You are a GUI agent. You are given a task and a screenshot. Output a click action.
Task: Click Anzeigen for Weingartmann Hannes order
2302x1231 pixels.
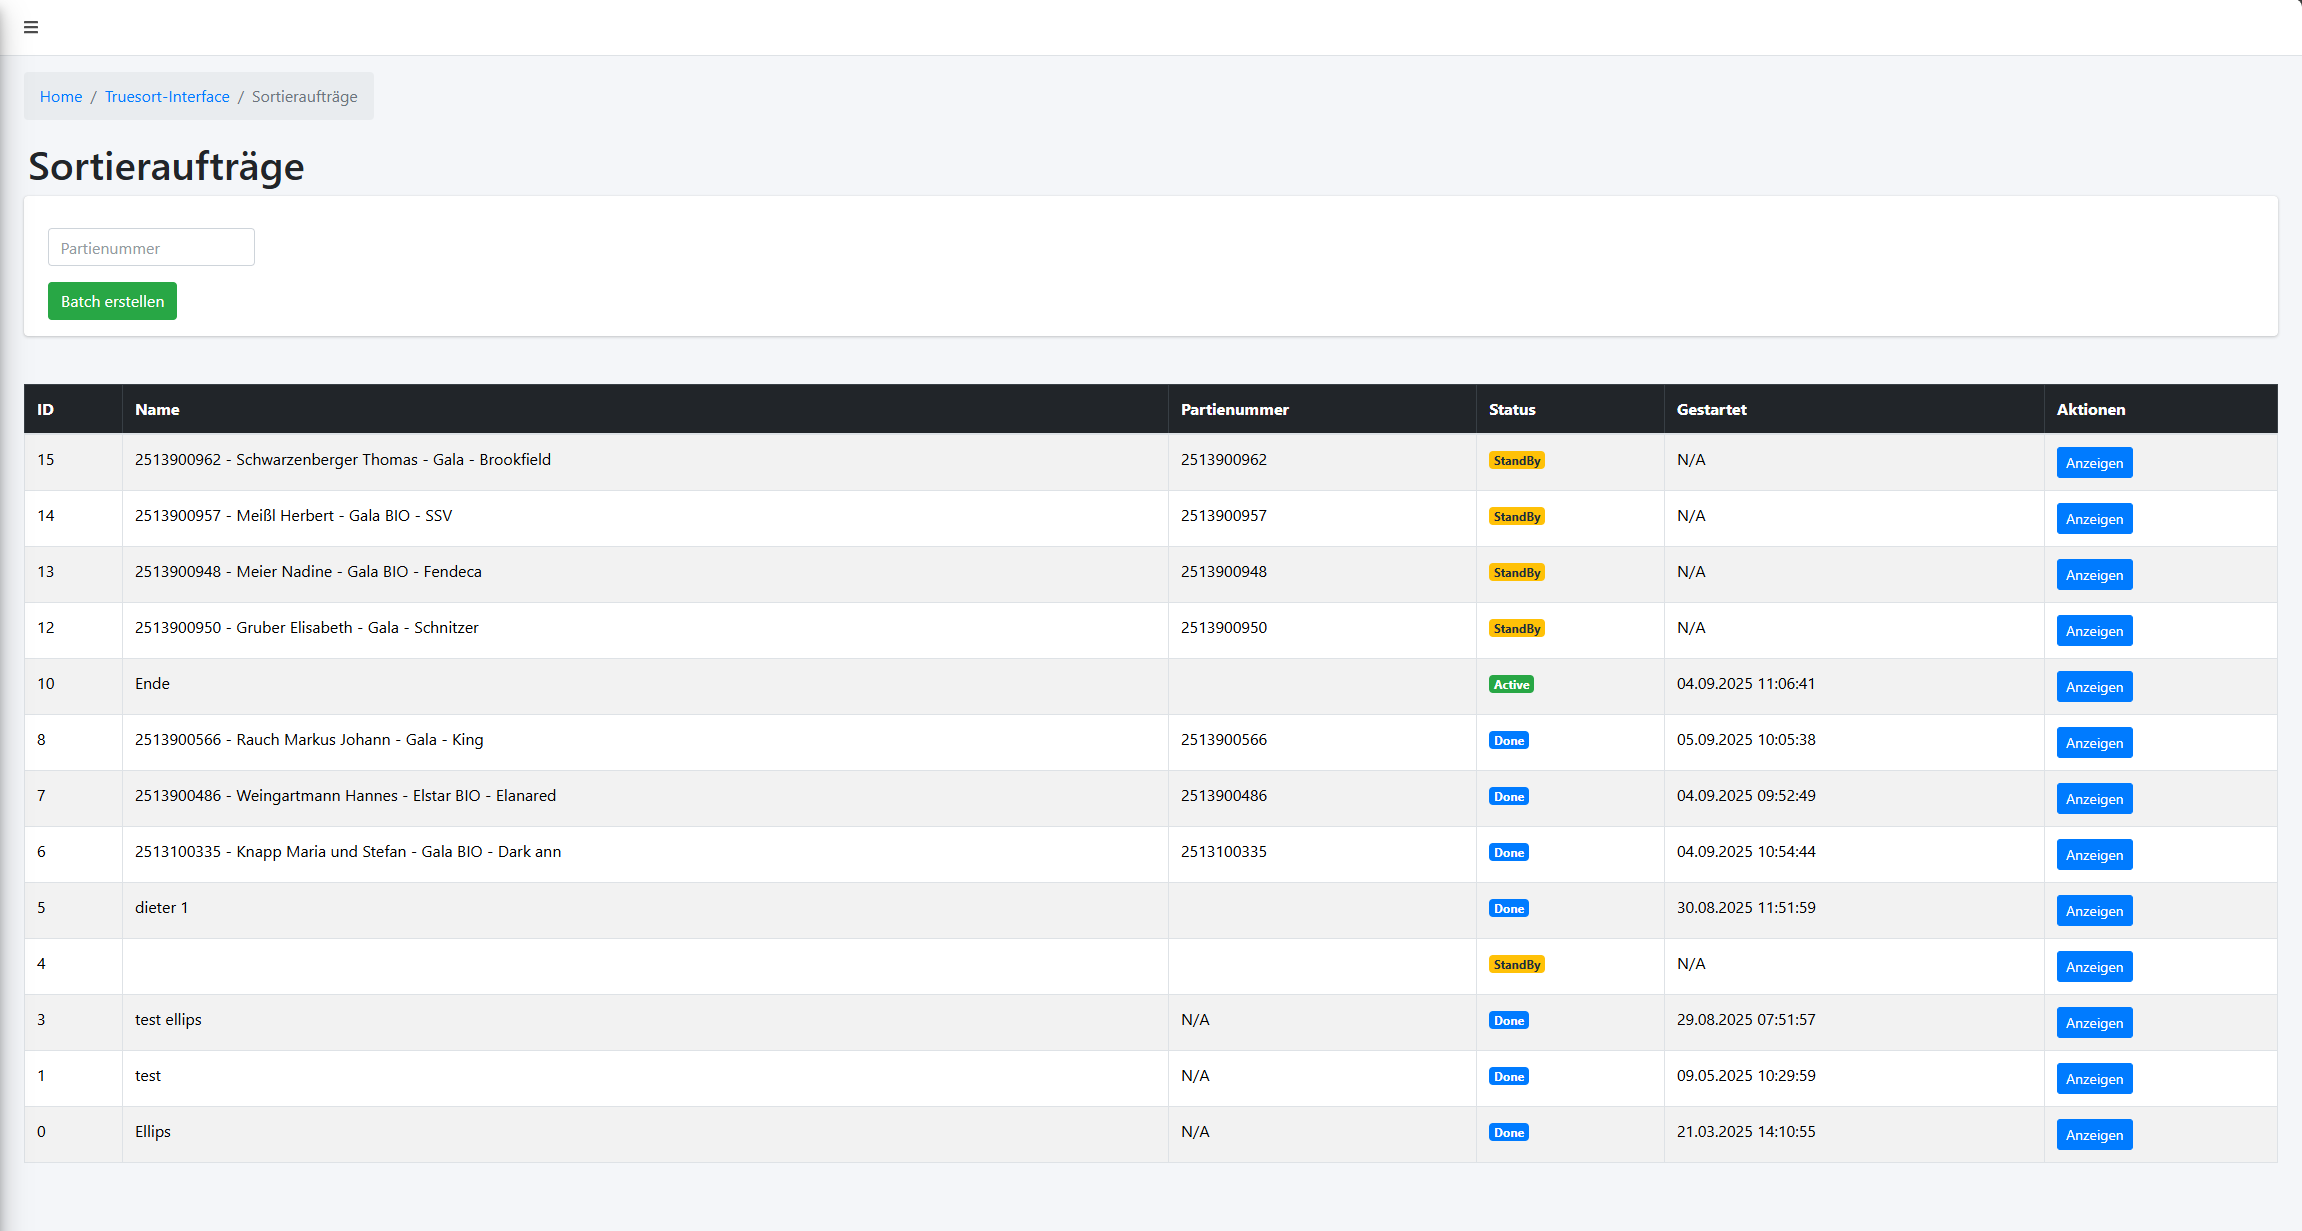[x=2094, y=799]
